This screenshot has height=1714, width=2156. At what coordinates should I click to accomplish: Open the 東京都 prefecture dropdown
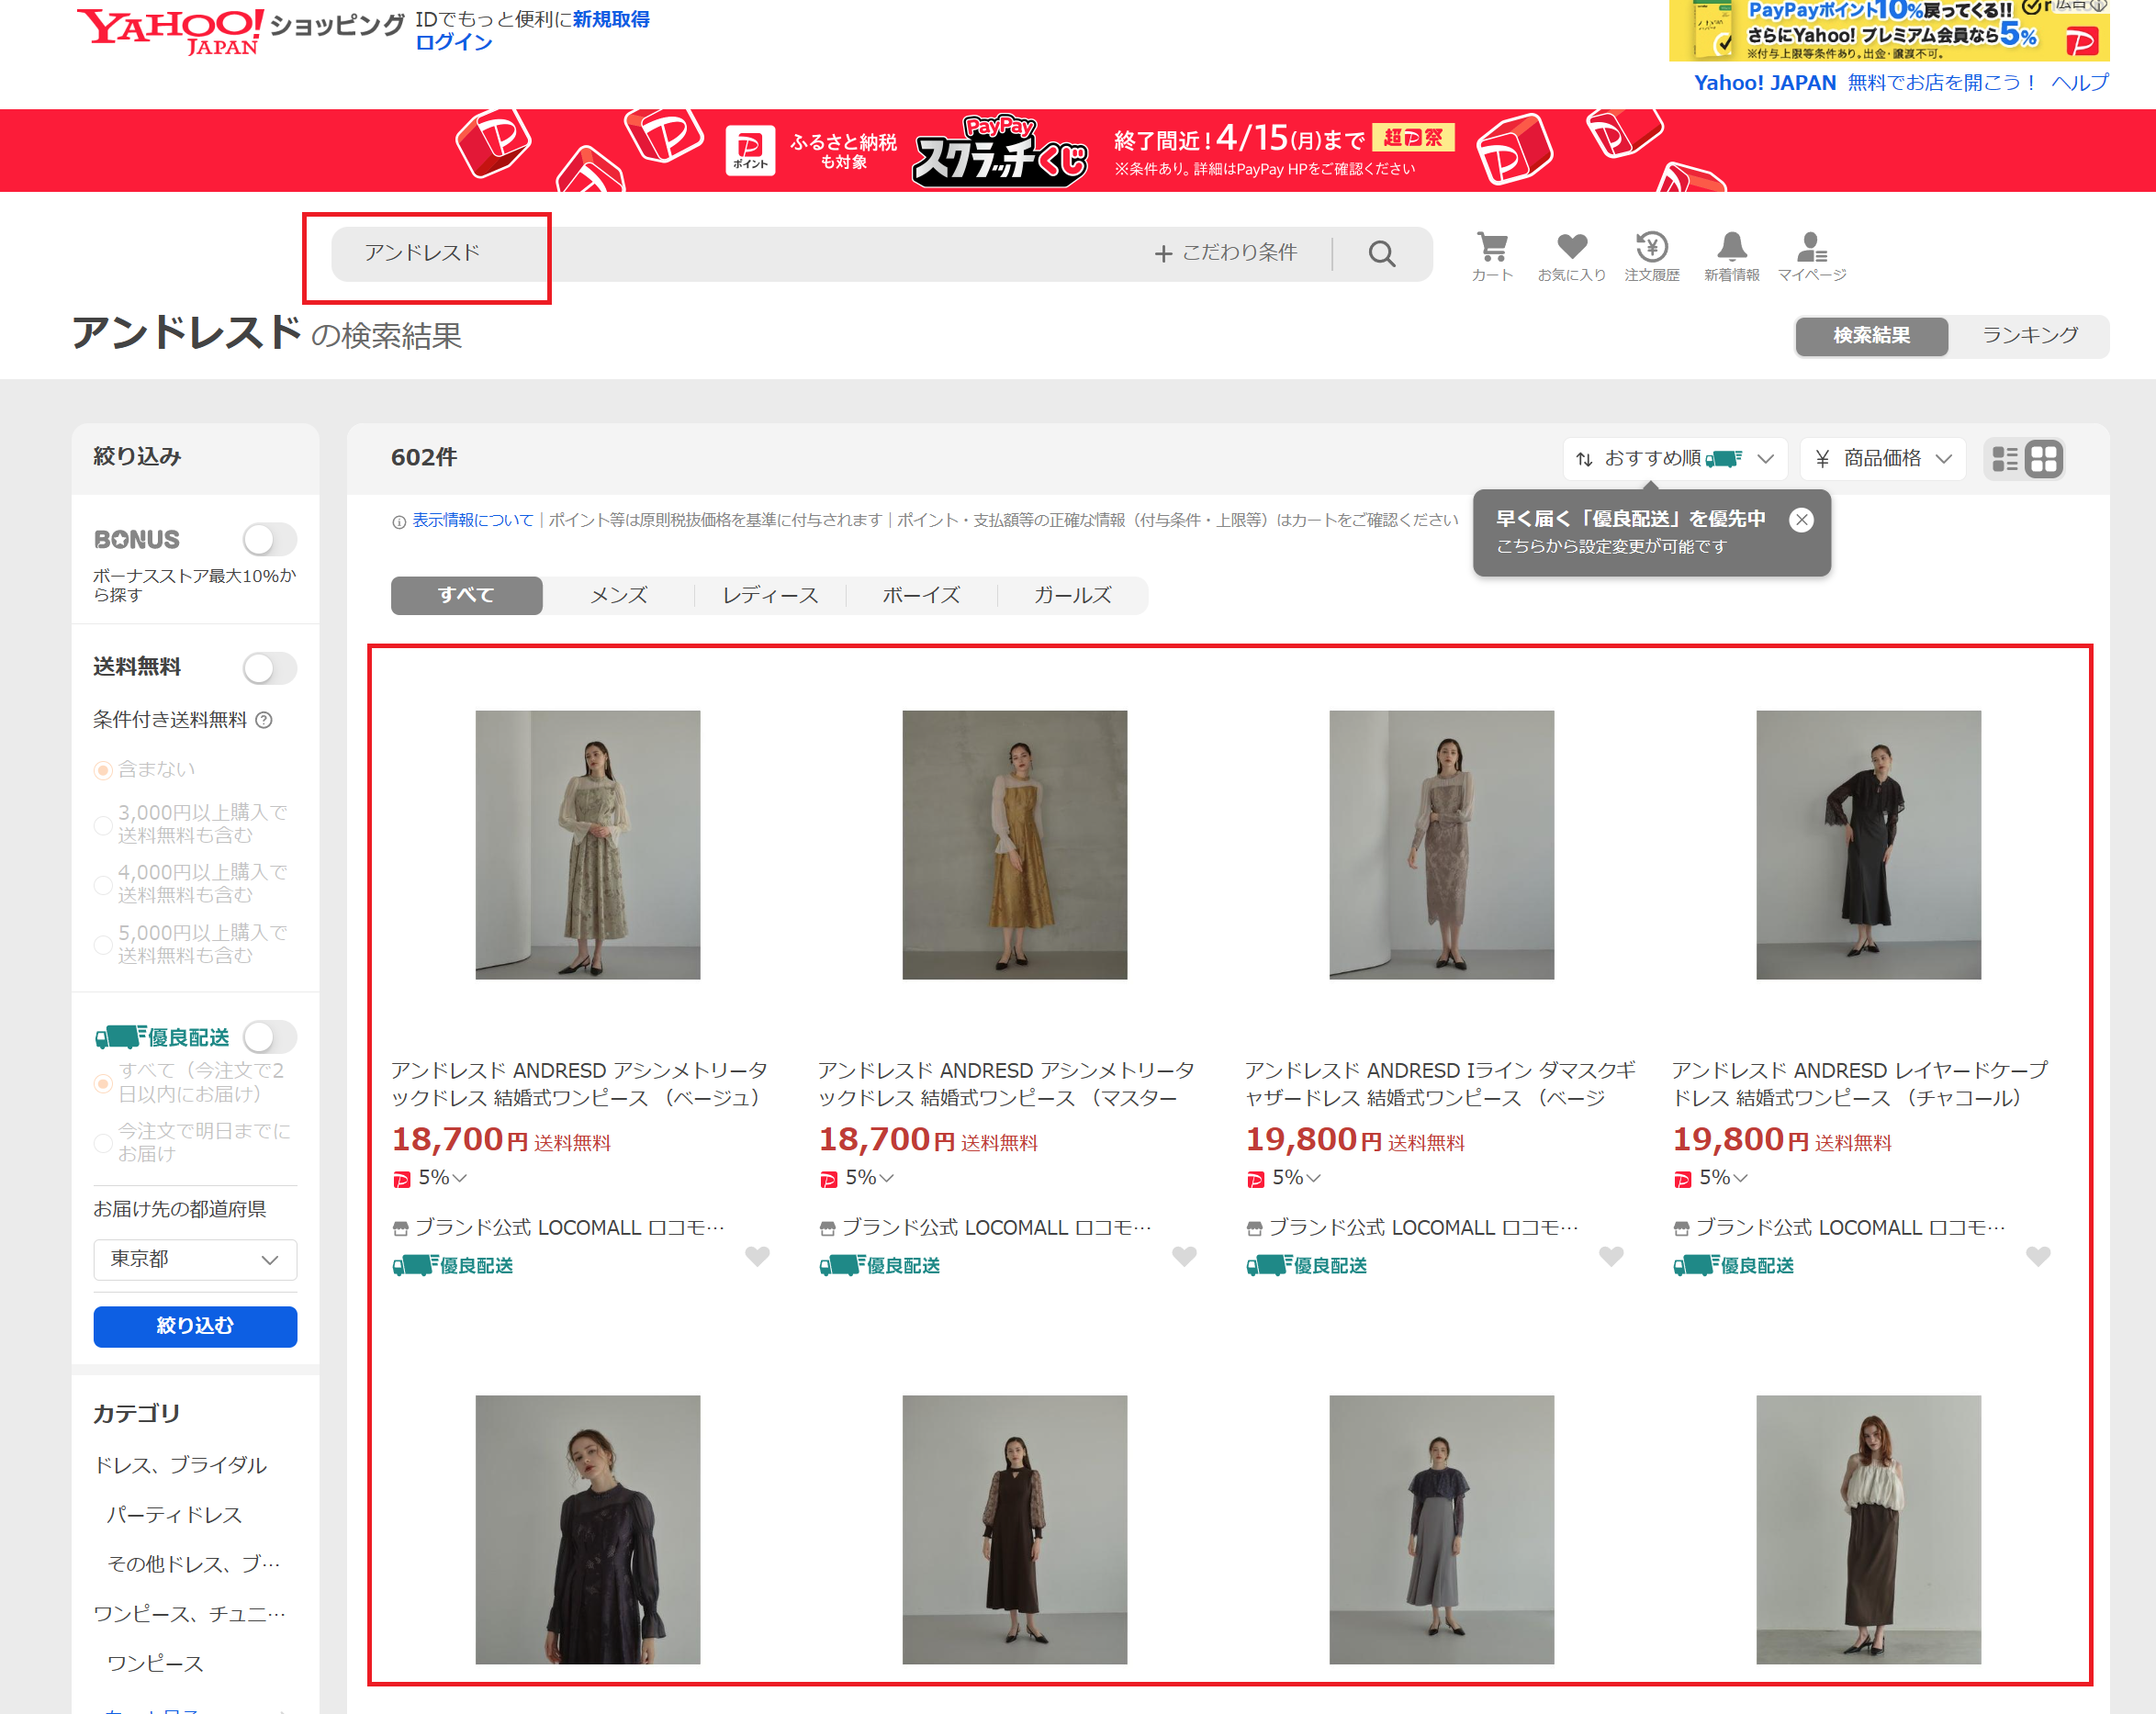pos(195,1259)
